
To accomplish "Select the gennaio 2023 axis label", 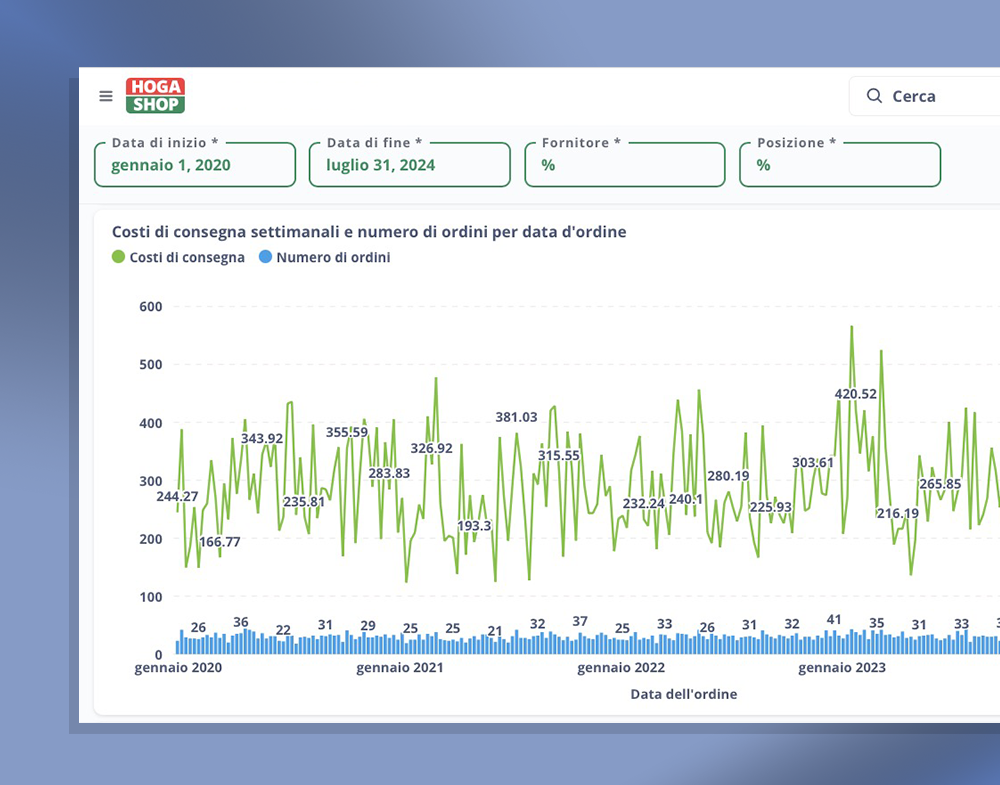I will pos(842,668).
